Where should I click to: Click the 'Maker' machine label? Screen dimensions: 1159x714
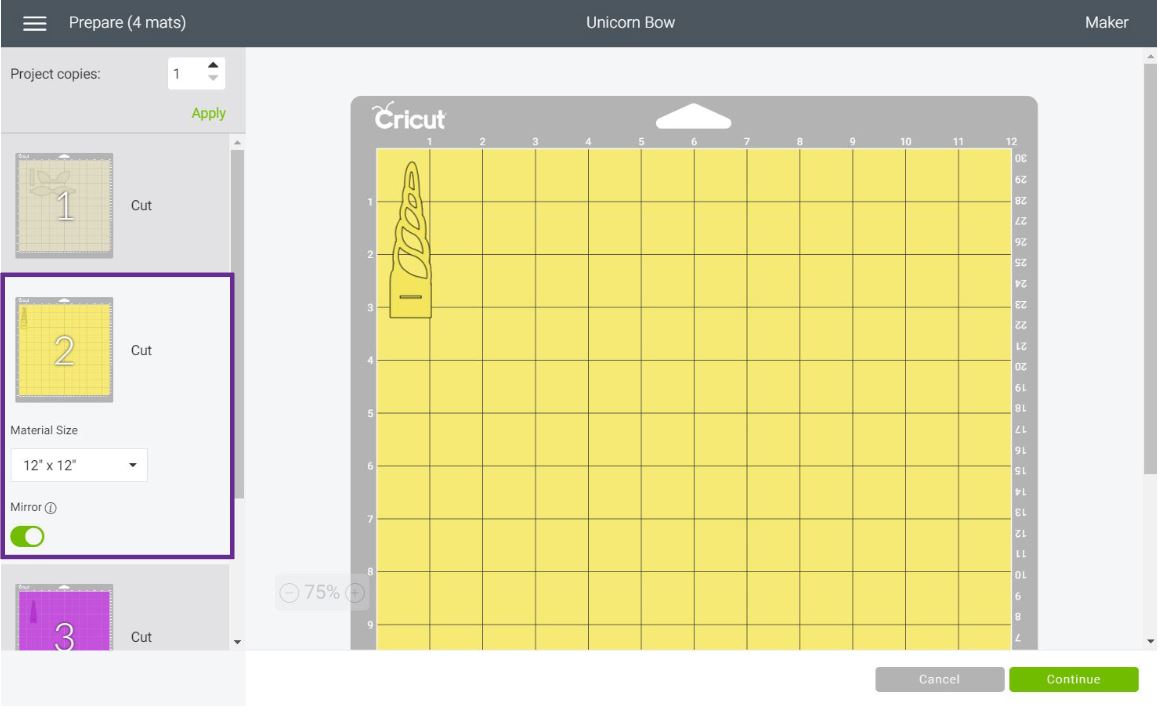pos(1107,23)
